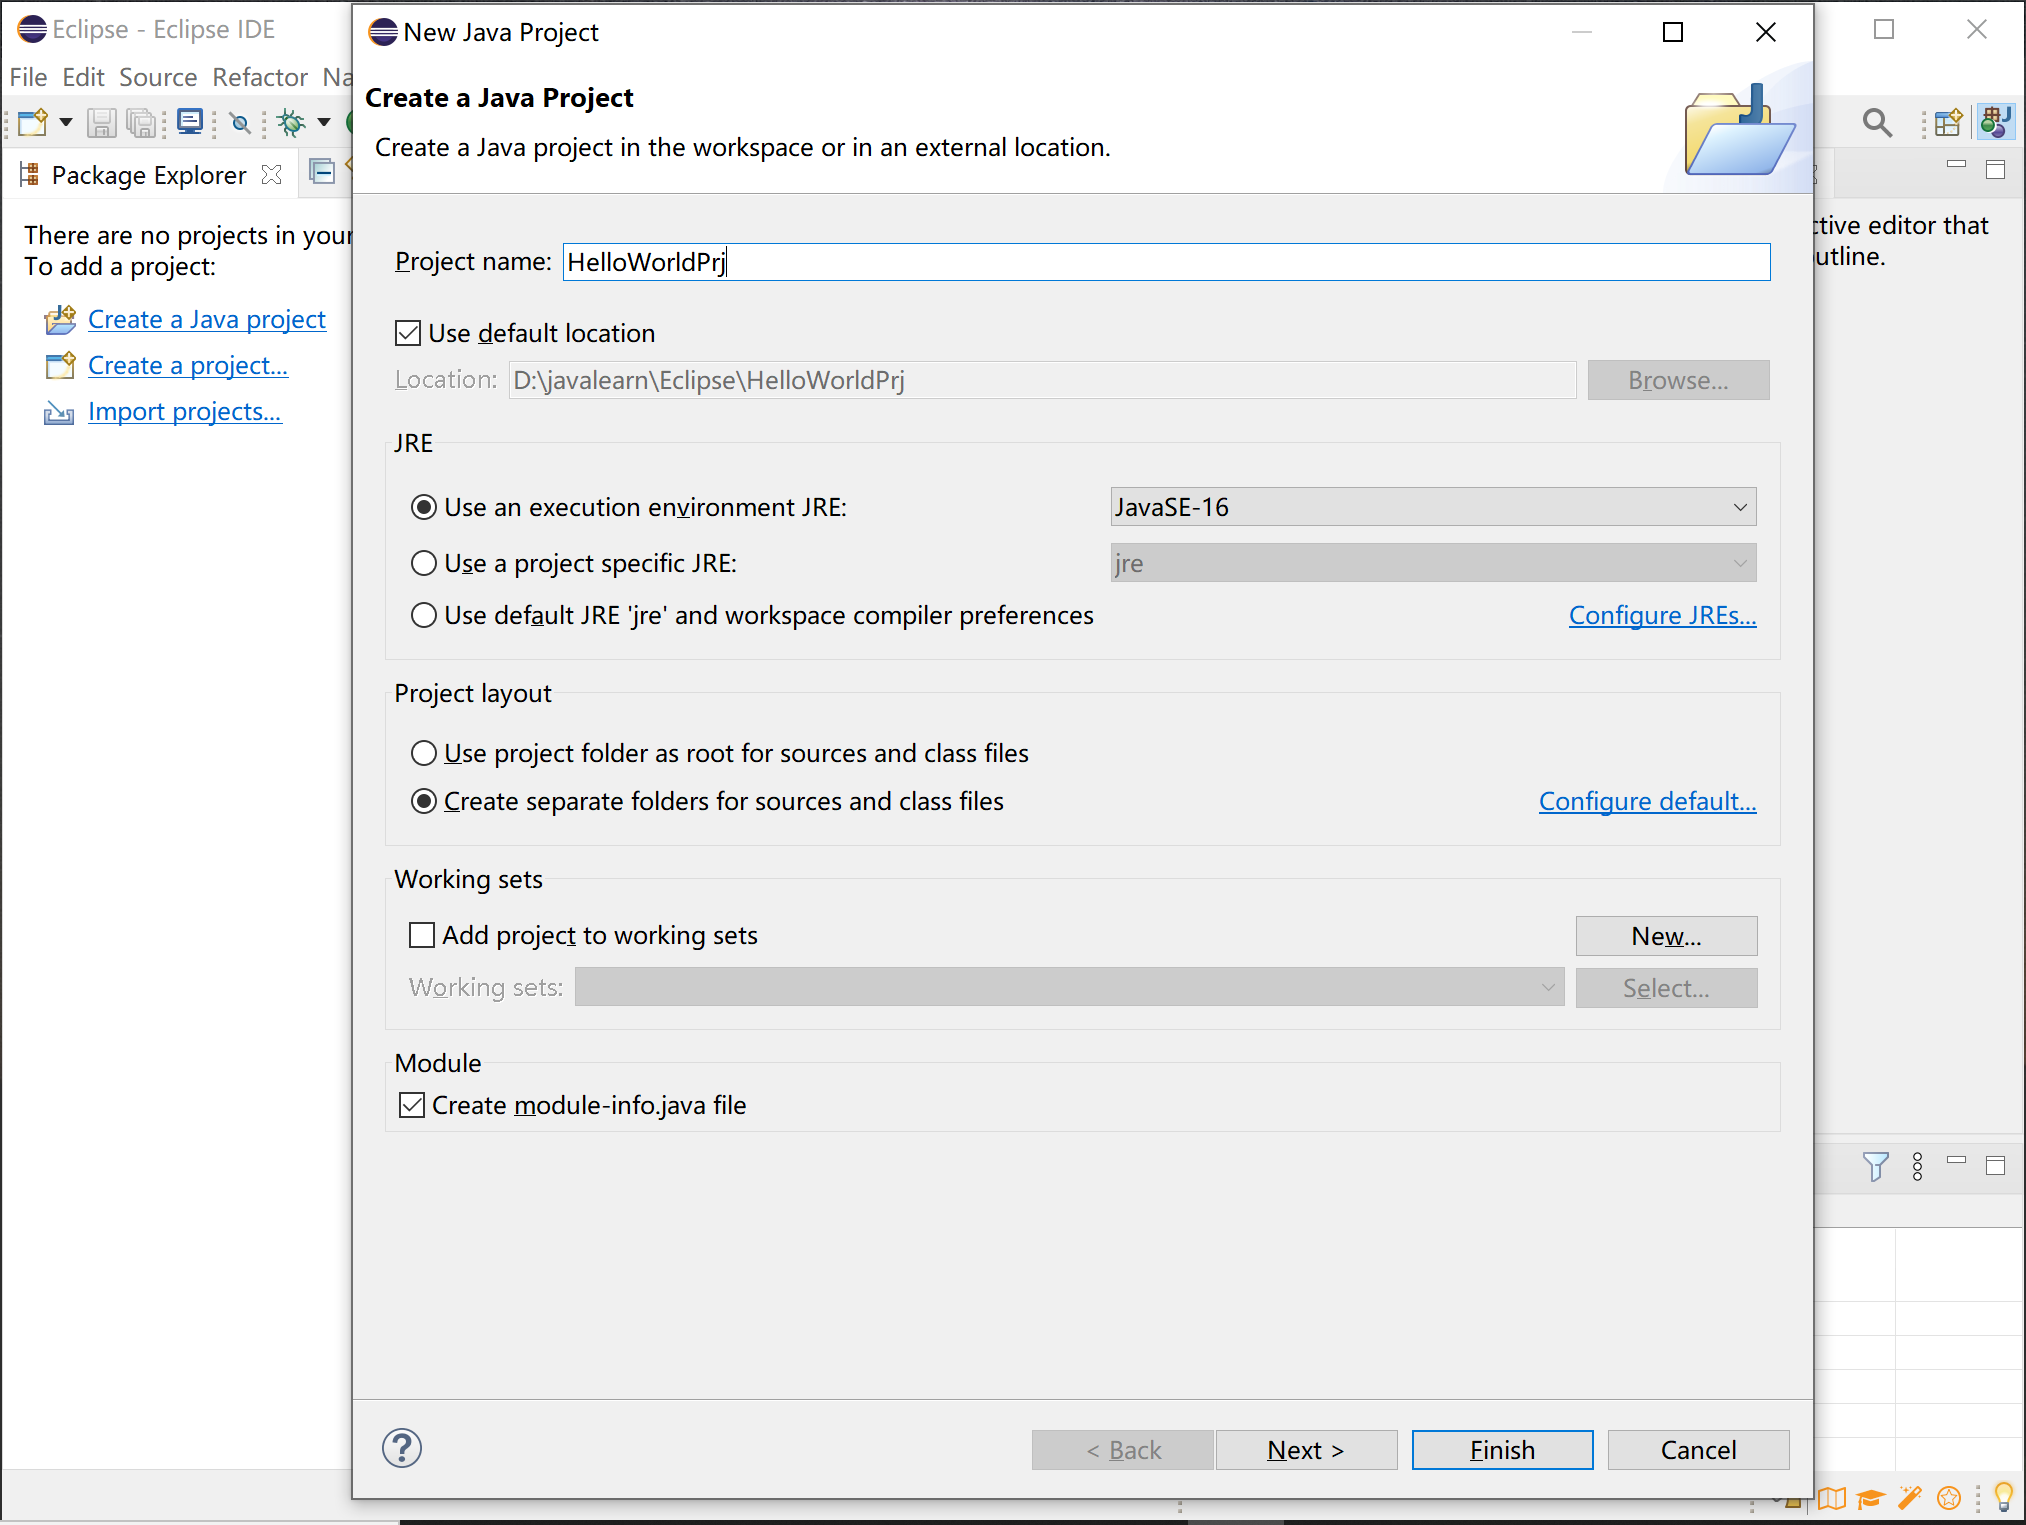
Task: Click the dialog help question mark icon
Action: pyautogui.click(x=402, y=1448)
